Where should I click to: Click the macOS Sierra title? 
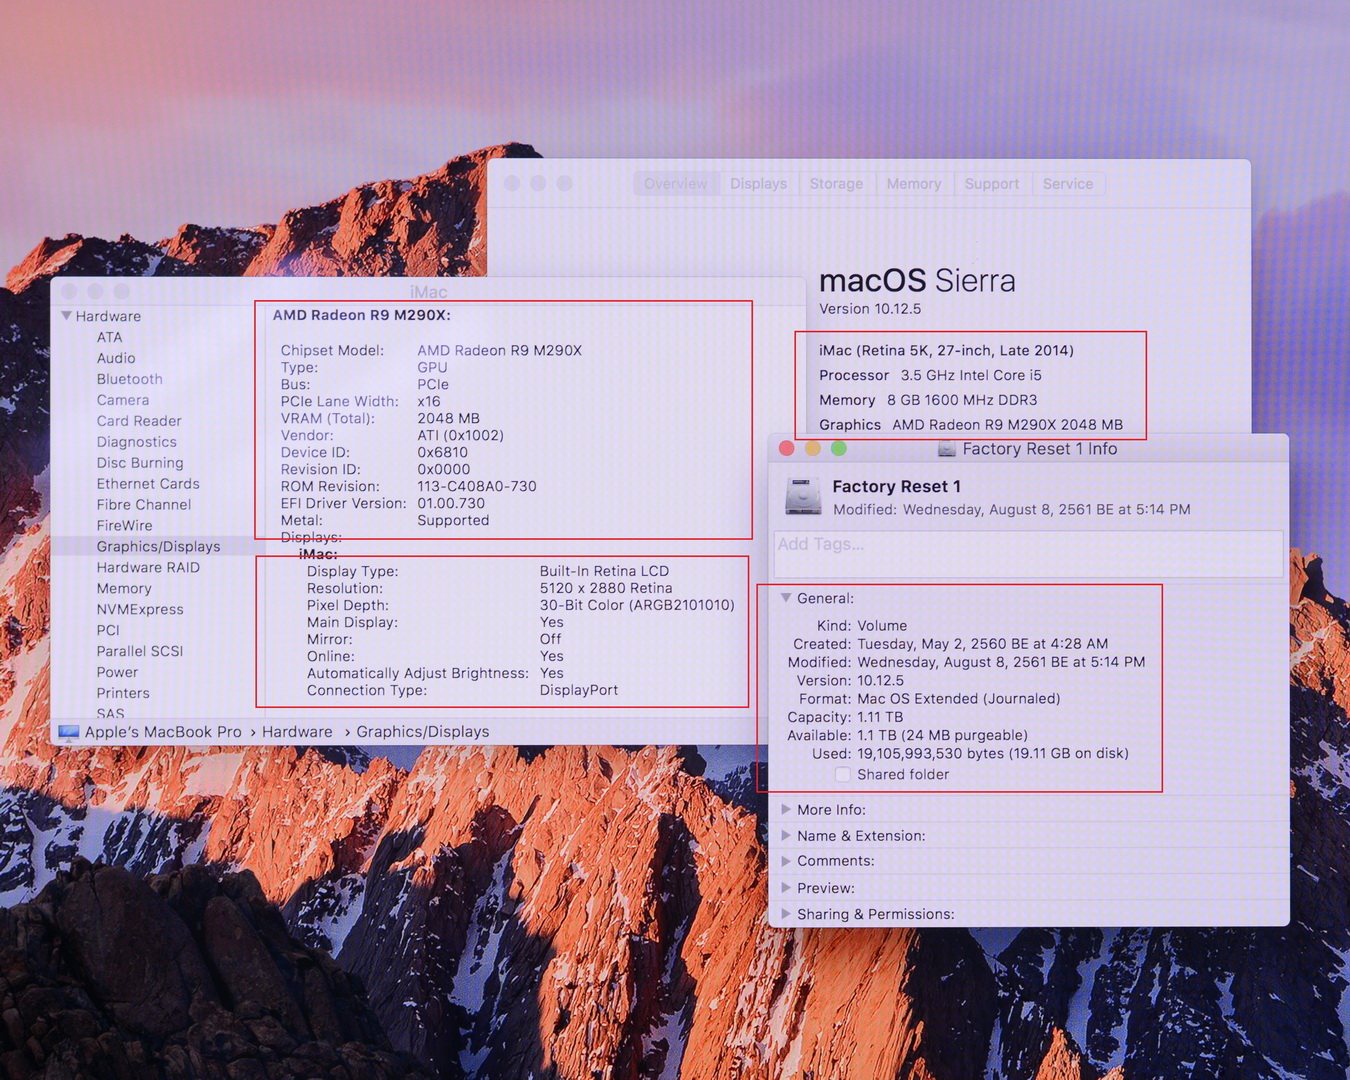[x=917, y=281]
